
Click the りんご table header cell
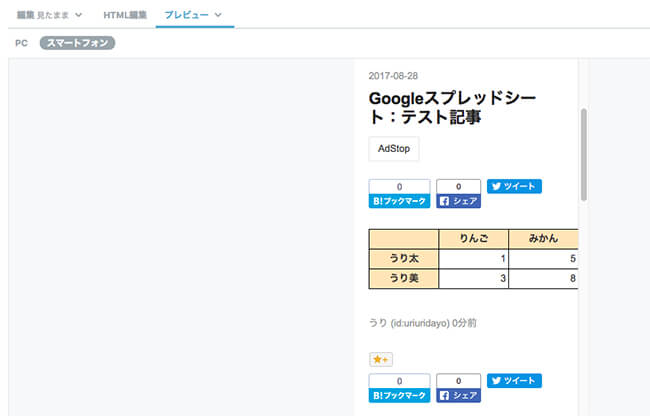tap(473, 239)
